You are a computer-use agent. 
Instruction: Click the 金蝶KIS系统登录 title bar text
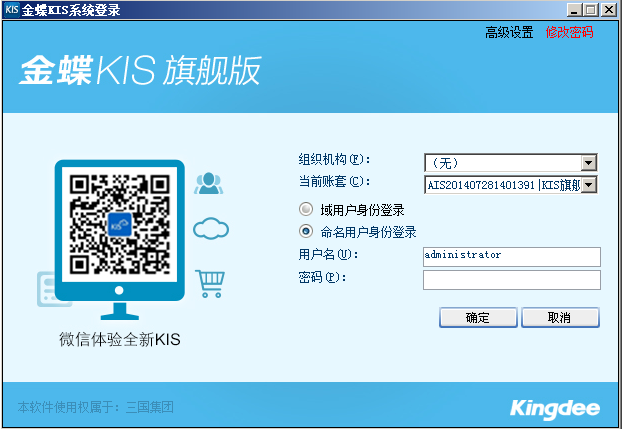71,10
